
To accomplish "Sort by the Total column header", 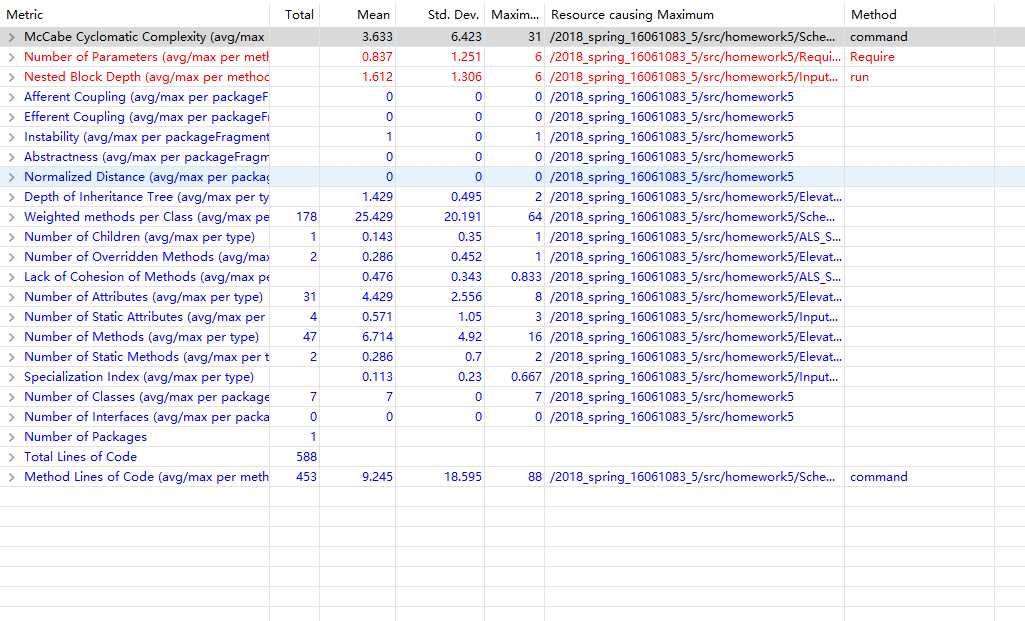I will (295, 14).
